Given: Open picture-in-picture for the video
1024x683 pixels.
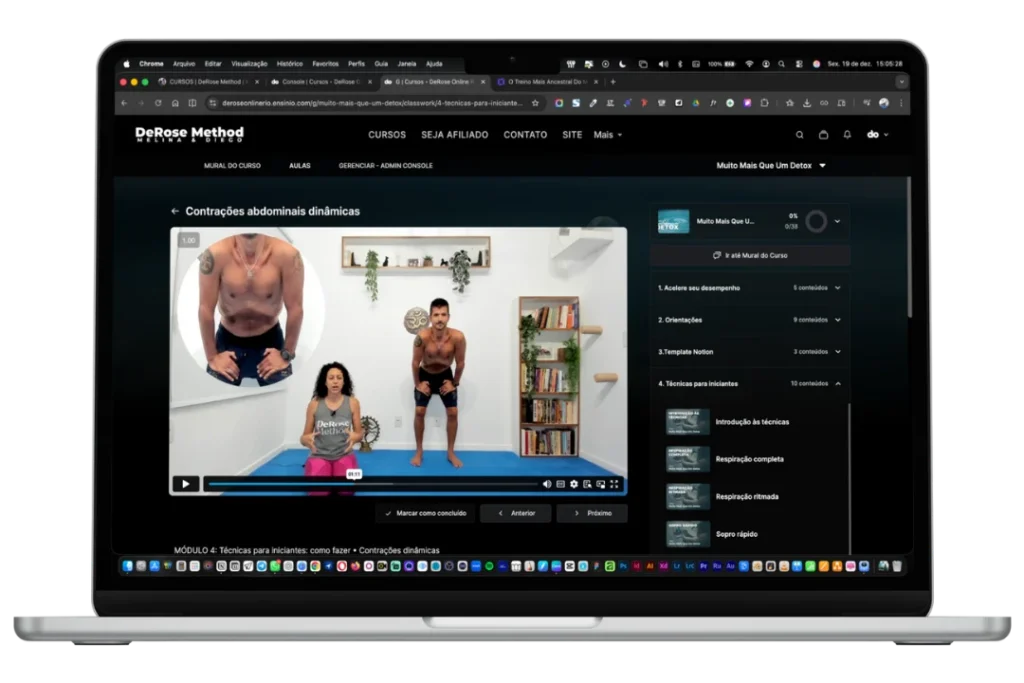Looking at the screenshot, I should point(600,484).
